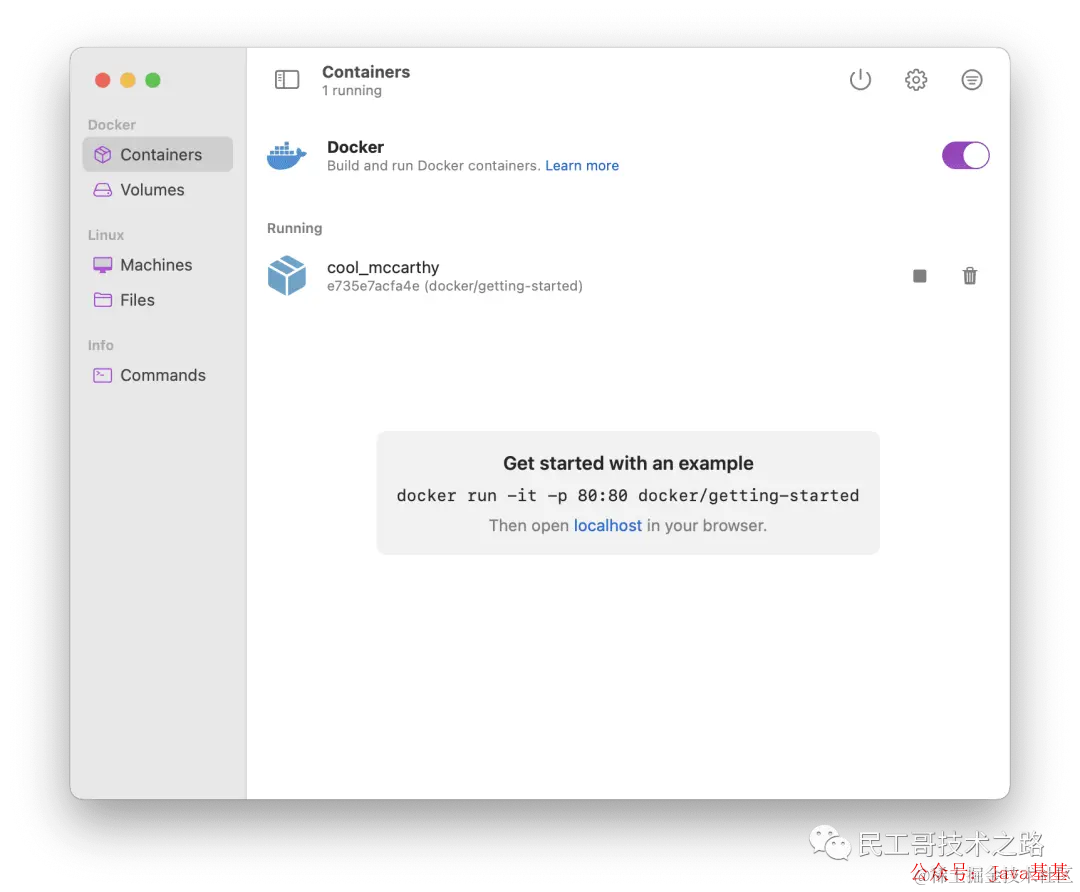The height and width of the screenshot is (892, 1080).
Task: Turn off the Docker toggle switch
Action: (x=965, y=156)
